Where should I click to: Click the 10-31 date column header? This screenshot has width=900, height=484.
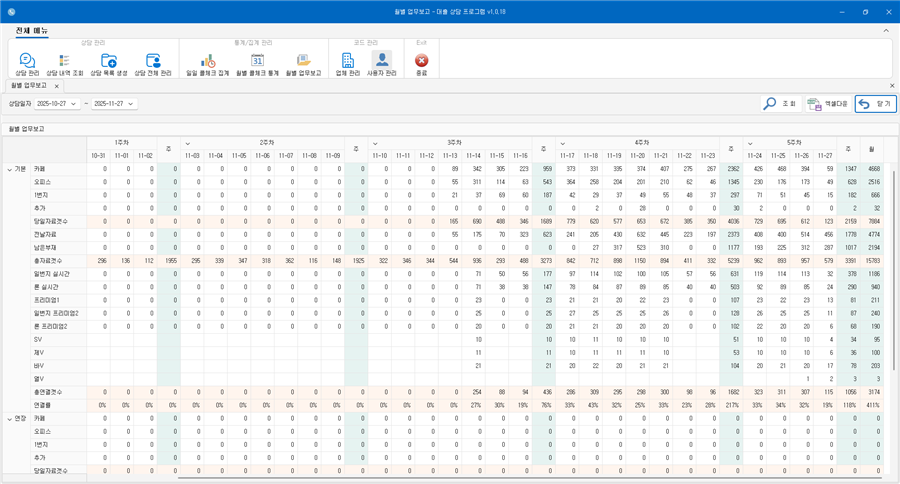(98, 156)
